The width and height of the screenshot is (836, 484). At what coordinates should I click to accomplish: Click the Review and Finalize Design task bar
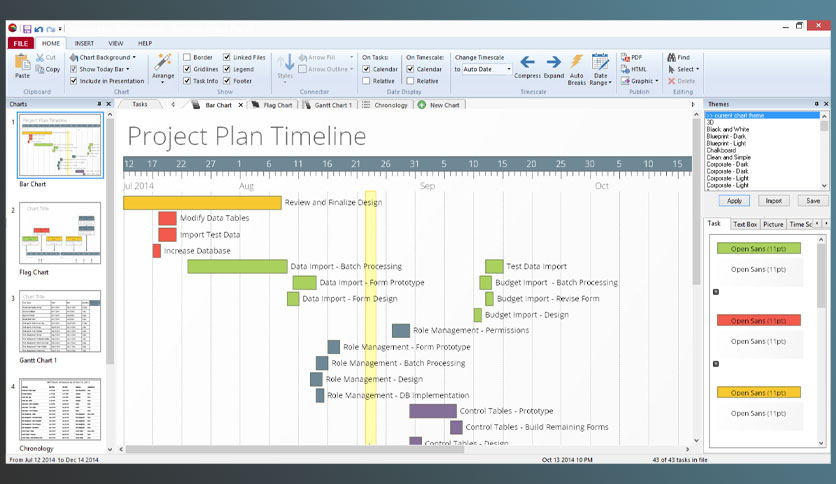click(202, 203)
